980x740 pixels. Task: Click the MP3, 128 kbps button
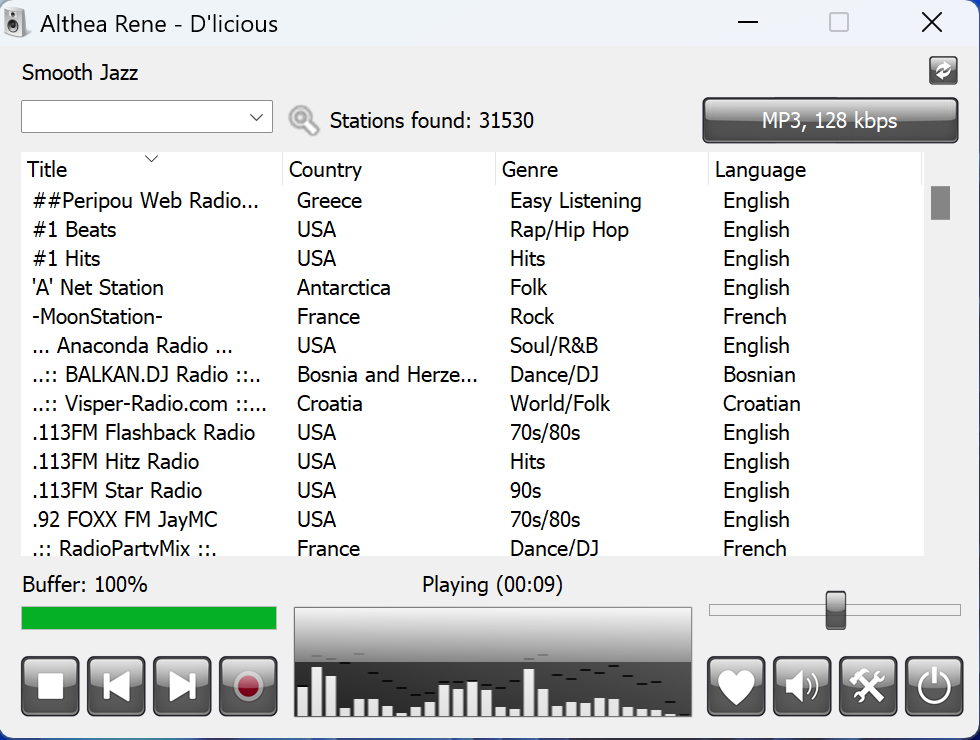(830, 120)
